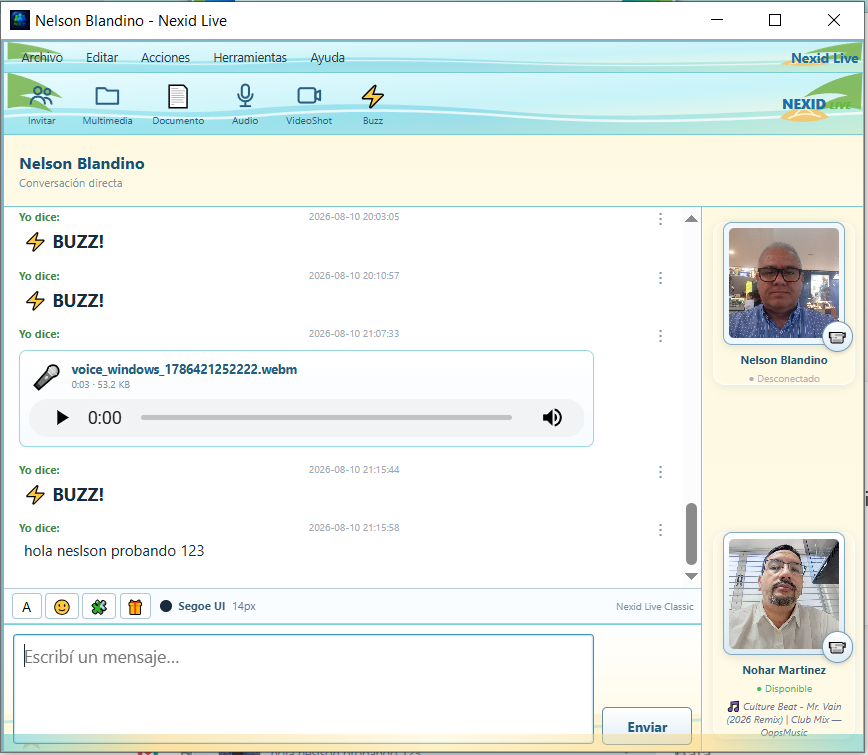Click Nelson's Desconectado status
This screenshot has width=868, height=755.
(x=784, y=379)
